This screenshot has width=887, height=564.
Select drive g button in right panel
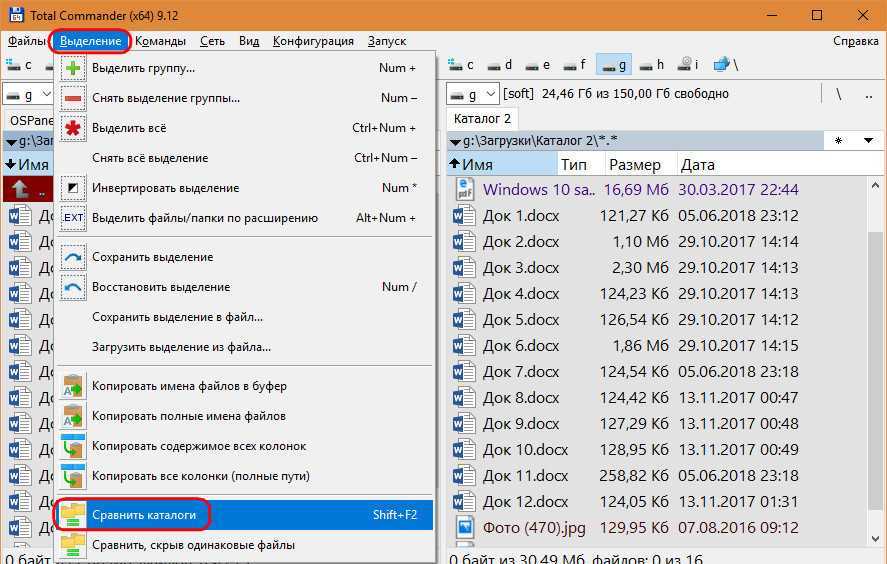[611, 65]
